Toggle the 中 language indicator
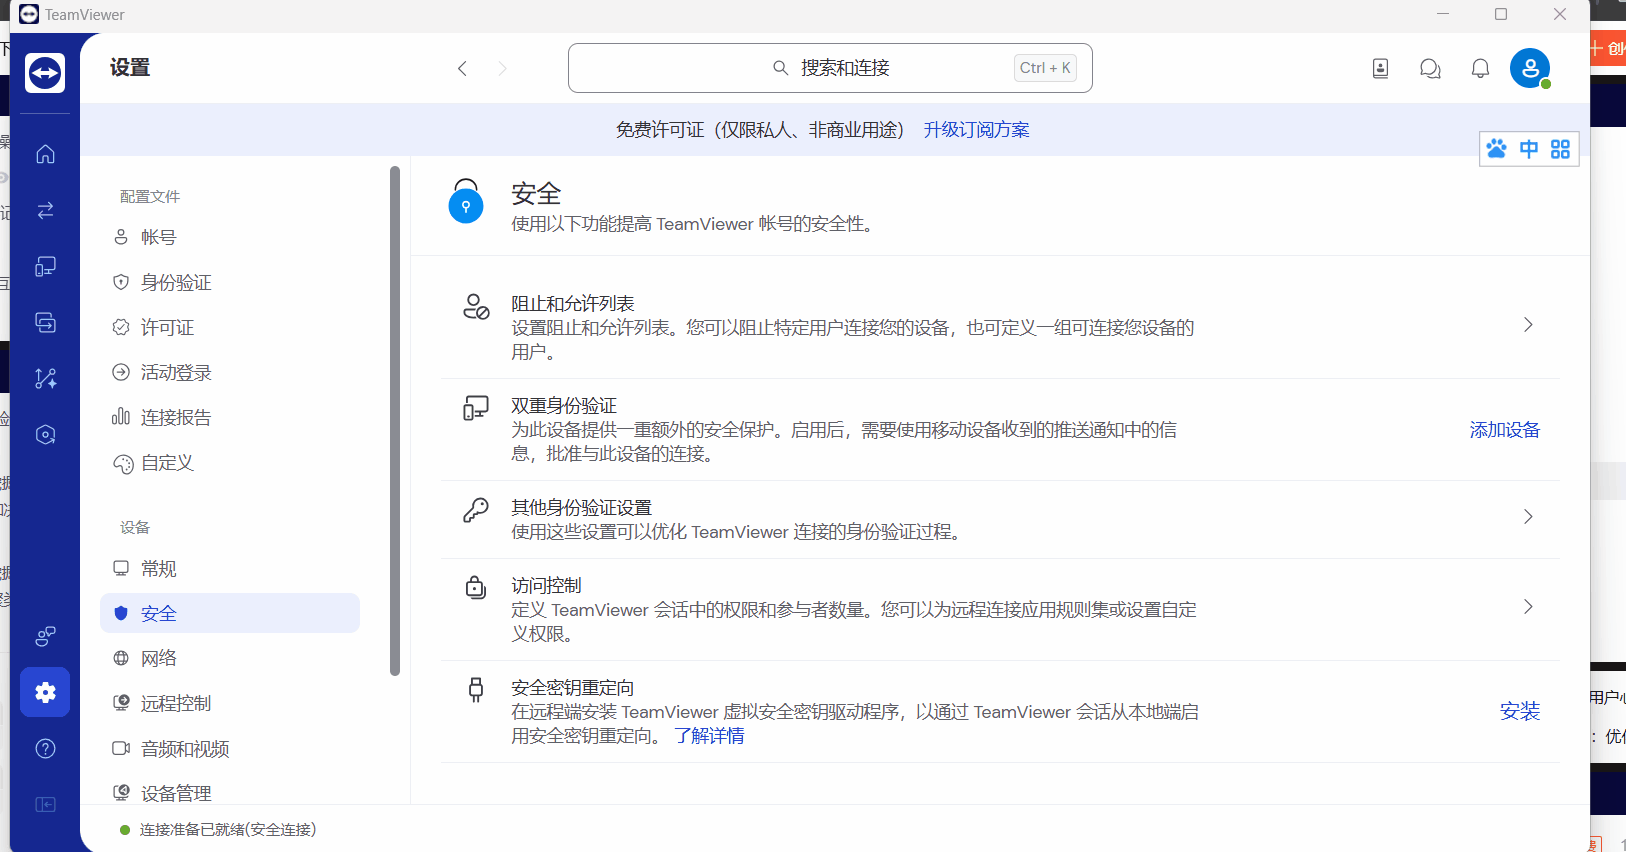Viewport: 1626px width, 852px height. [x=1529, y=149]
